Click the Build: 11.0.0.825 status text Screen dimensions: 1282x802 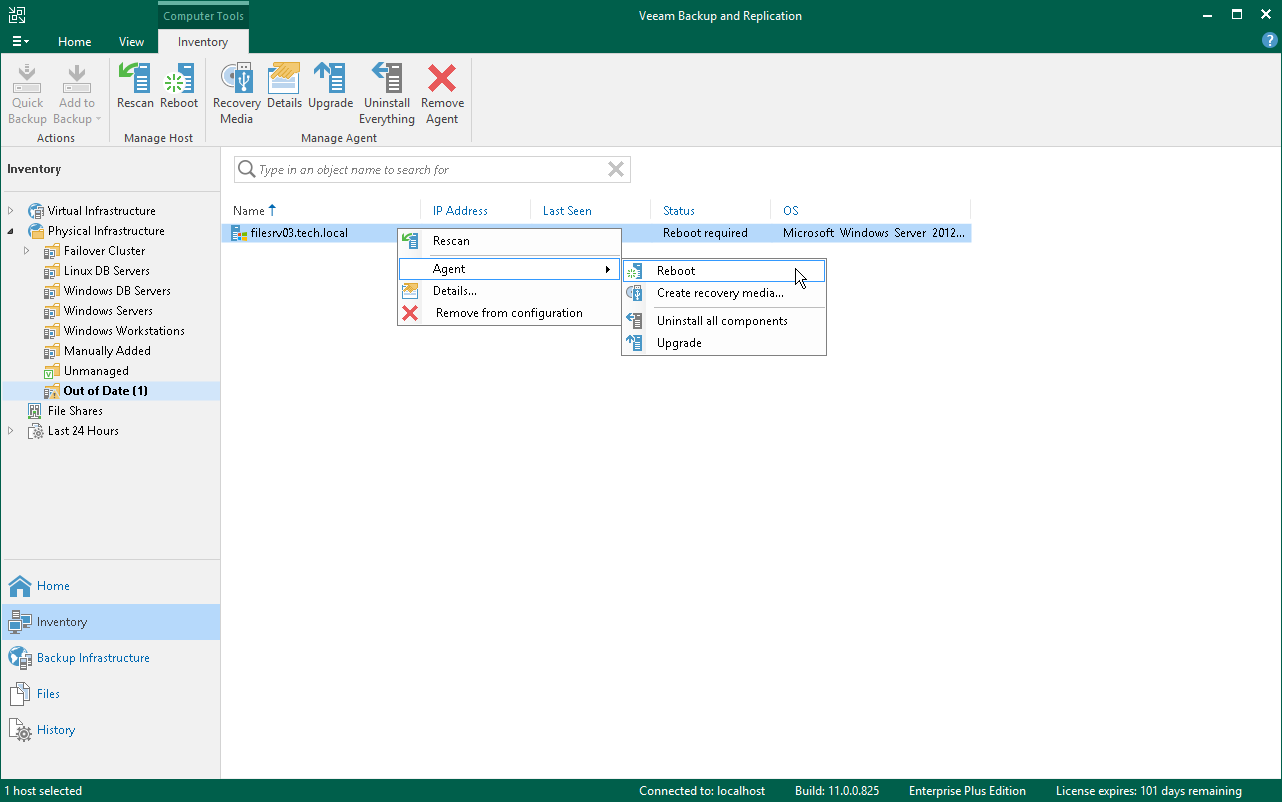(x=837, y=791)
